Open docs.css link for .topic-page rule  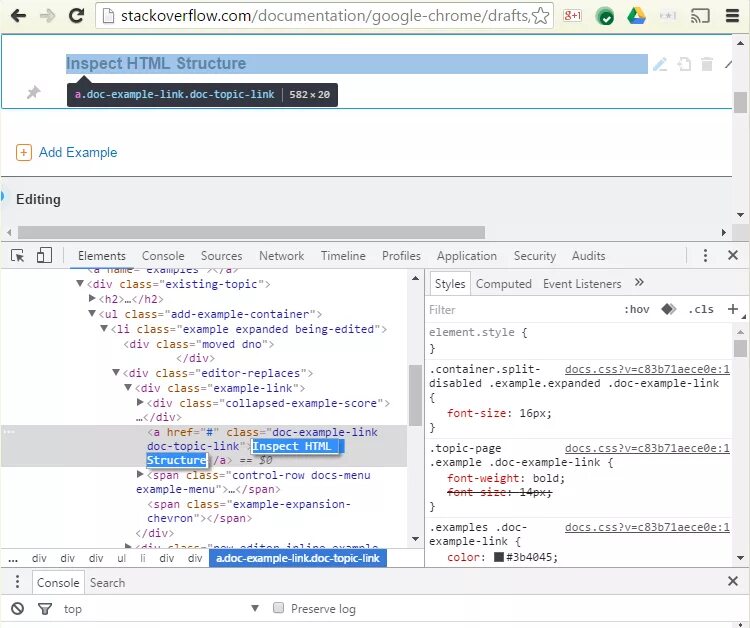647,448
